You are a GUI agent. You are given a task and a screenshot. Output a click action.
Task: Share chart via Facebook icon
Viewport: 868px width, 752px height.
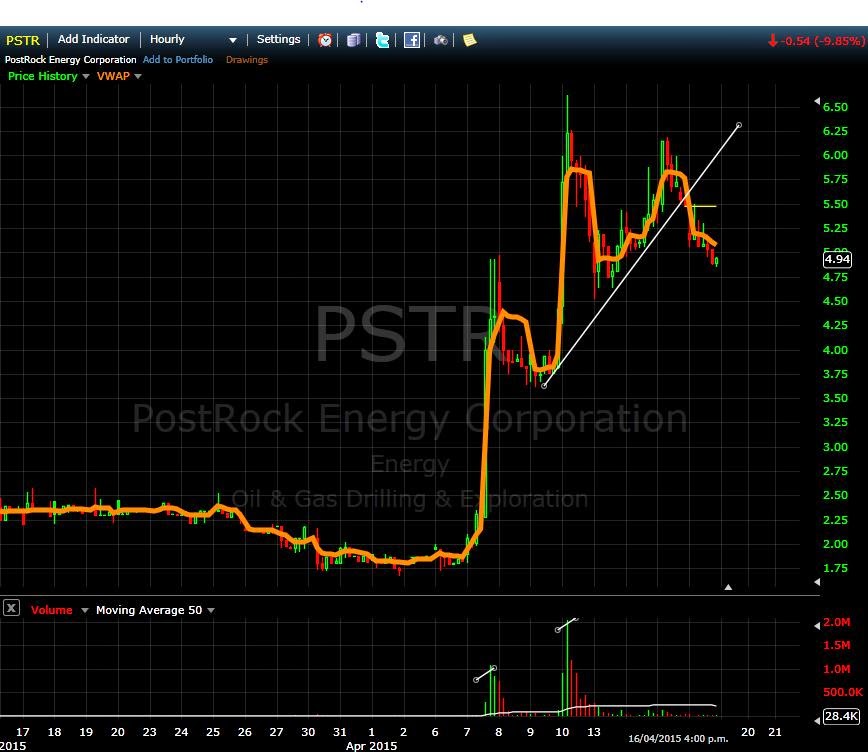411,40
